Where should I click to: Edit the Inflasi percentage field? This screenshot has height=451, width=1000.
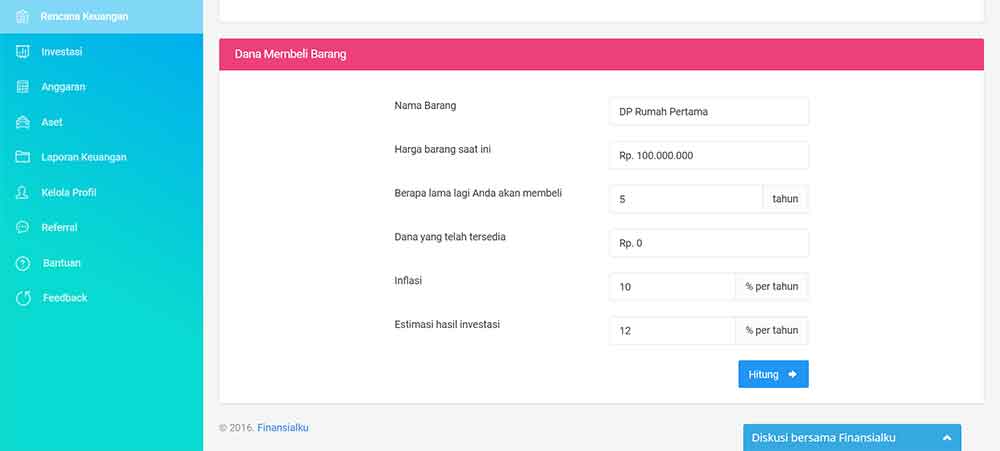coord(672,287)
